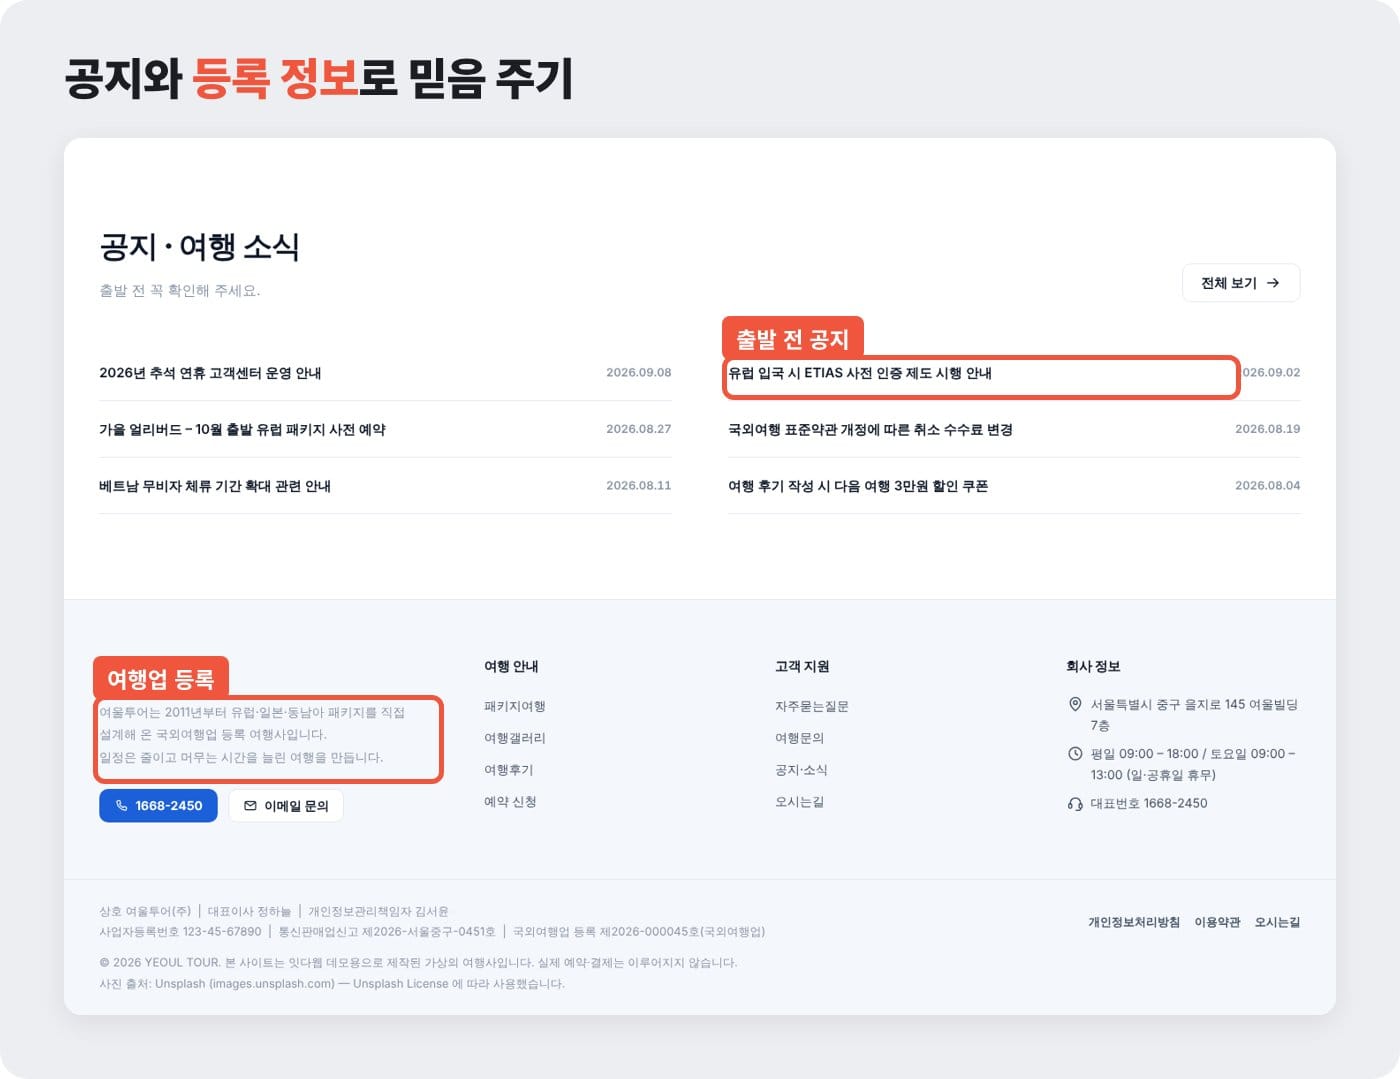This screenshot has height=1079, width=1400.
Task: Click the clock icon beside business hours
Action: pyautogui.click(x=1075, y=753)
